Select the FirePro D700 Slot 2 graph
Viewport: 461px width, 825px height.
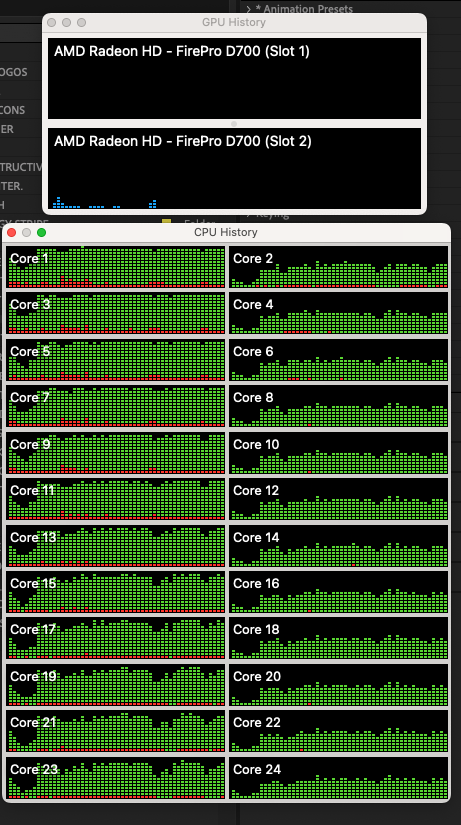[x=234, y=168]
